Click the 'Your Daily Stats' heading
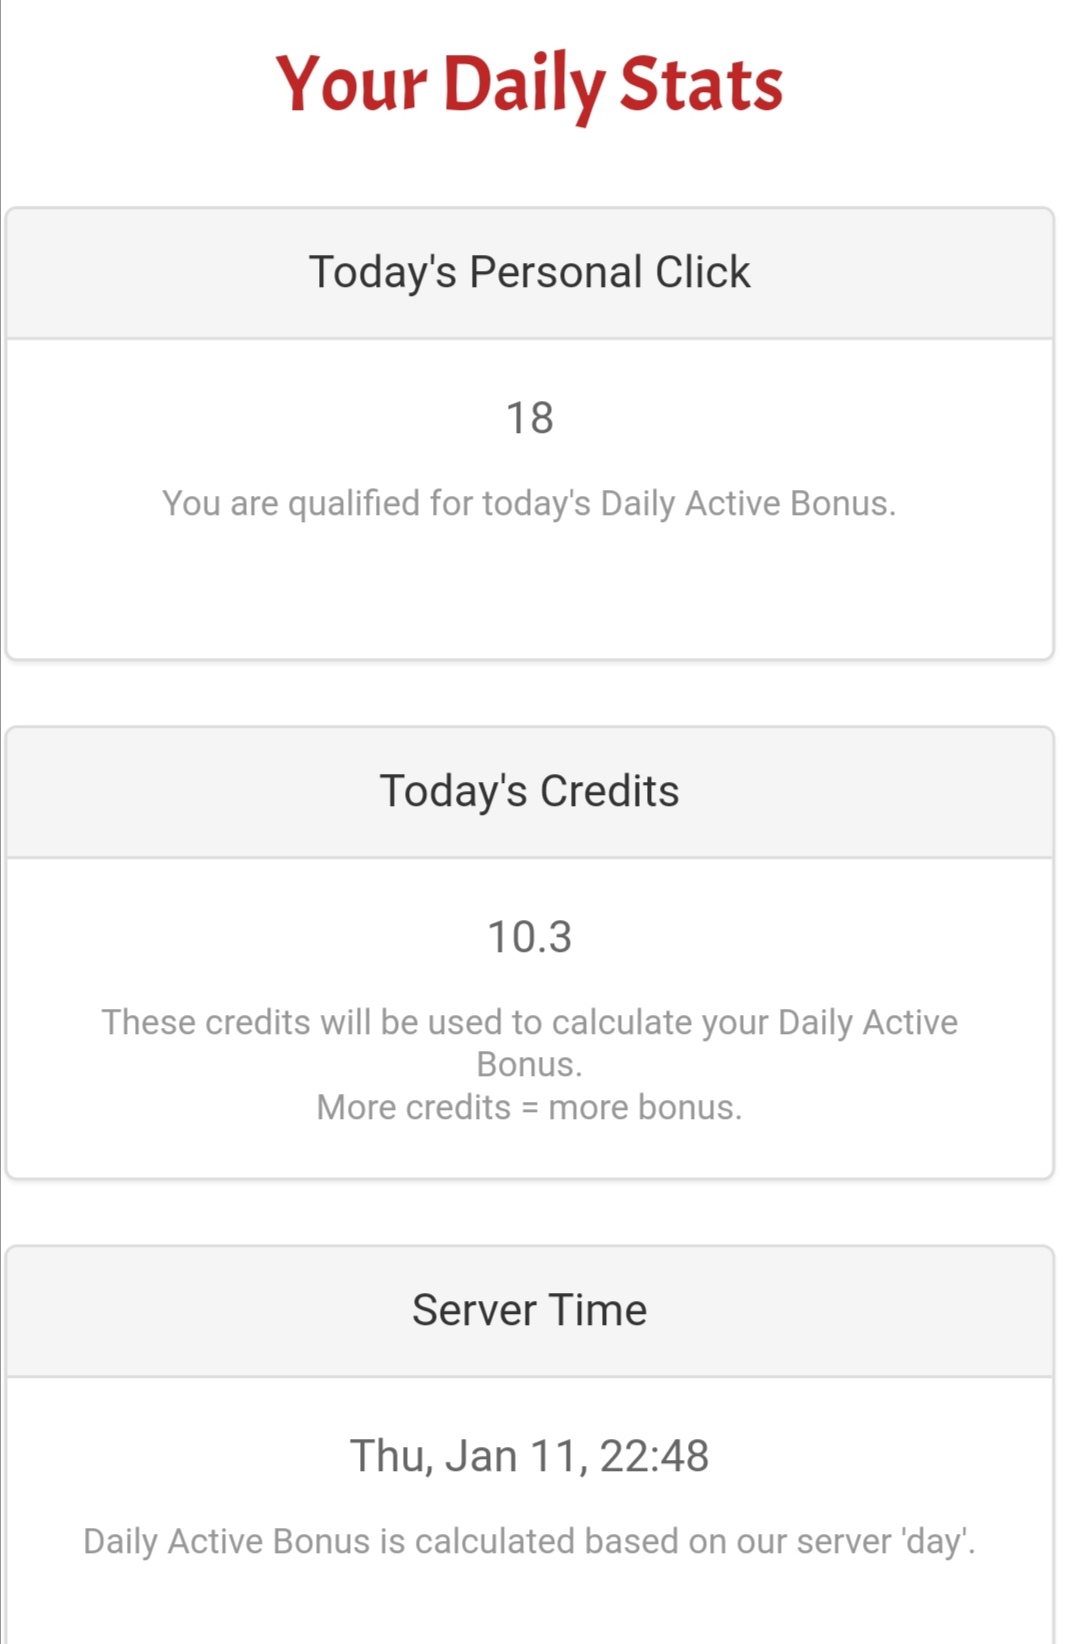Screen dimensions: 1080x1644 coord(529,86)
